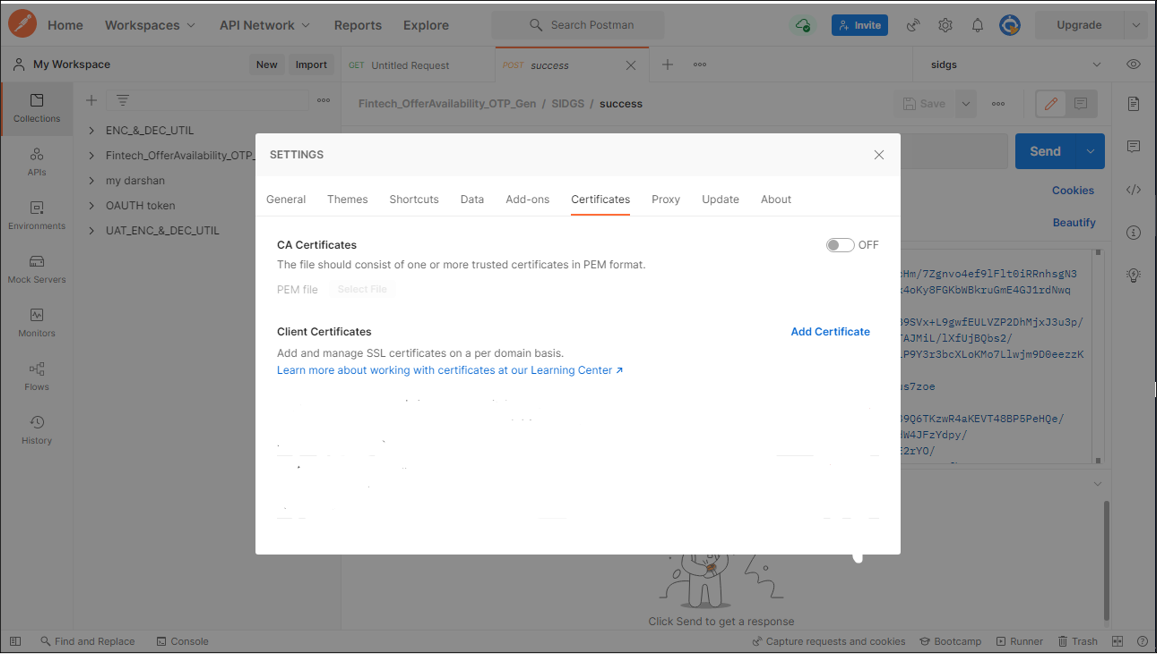Expand the ENC_&_DEC_UTIL collection
The image size is (1157, 654).
click(92, 131)
